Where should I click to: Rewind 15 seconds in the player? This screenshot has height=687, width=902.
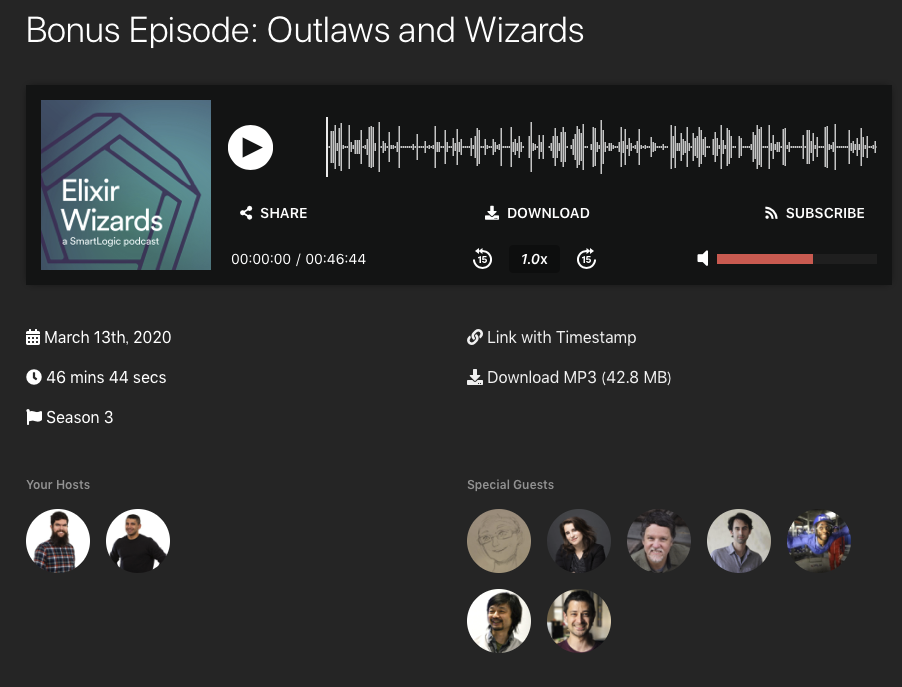pos(482,259)
